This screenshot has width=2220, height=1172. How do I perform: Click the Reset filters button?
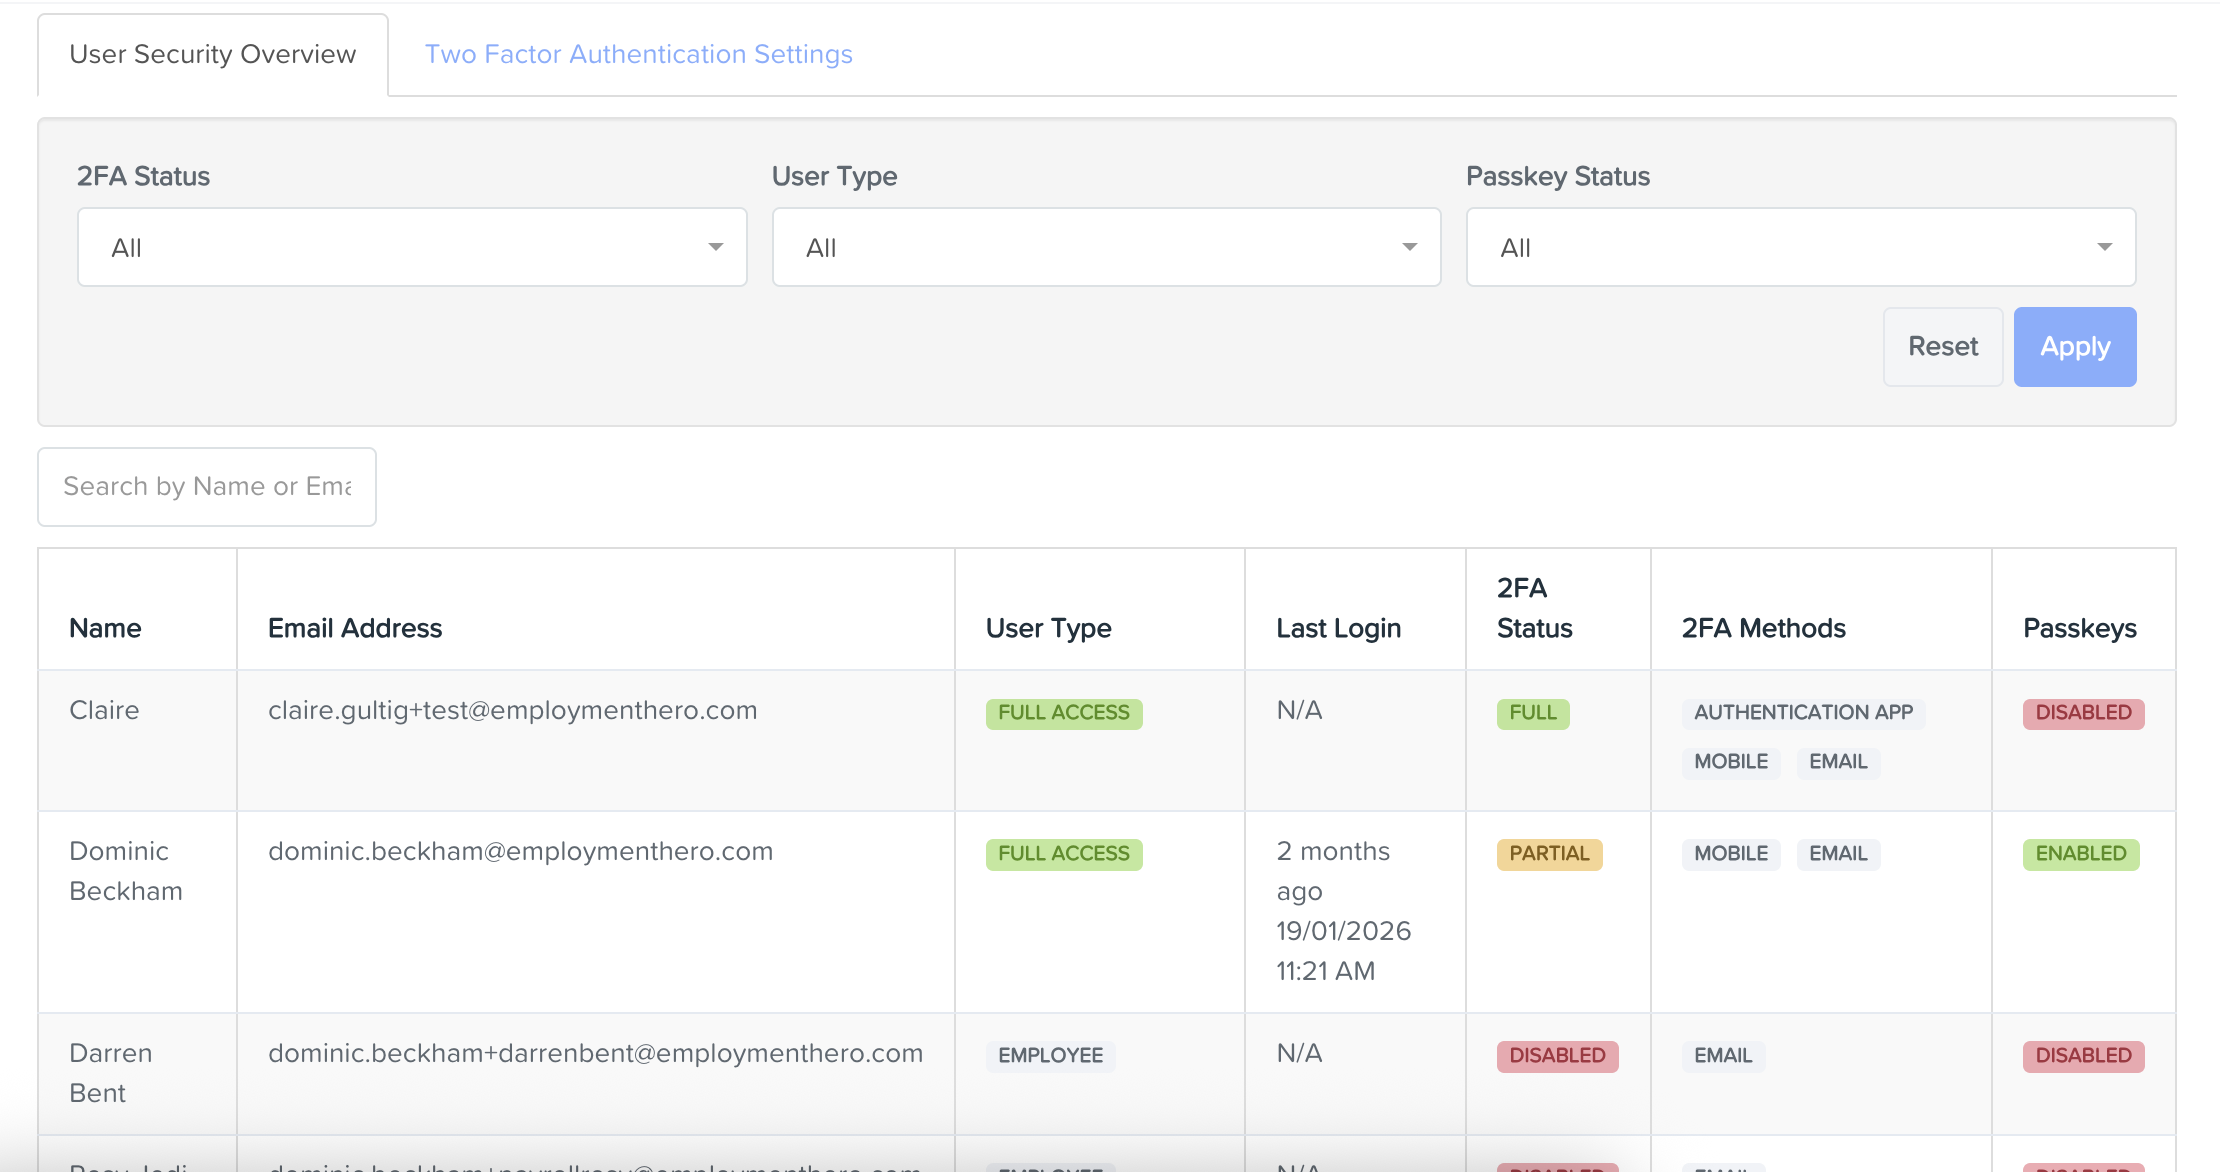1942,347
